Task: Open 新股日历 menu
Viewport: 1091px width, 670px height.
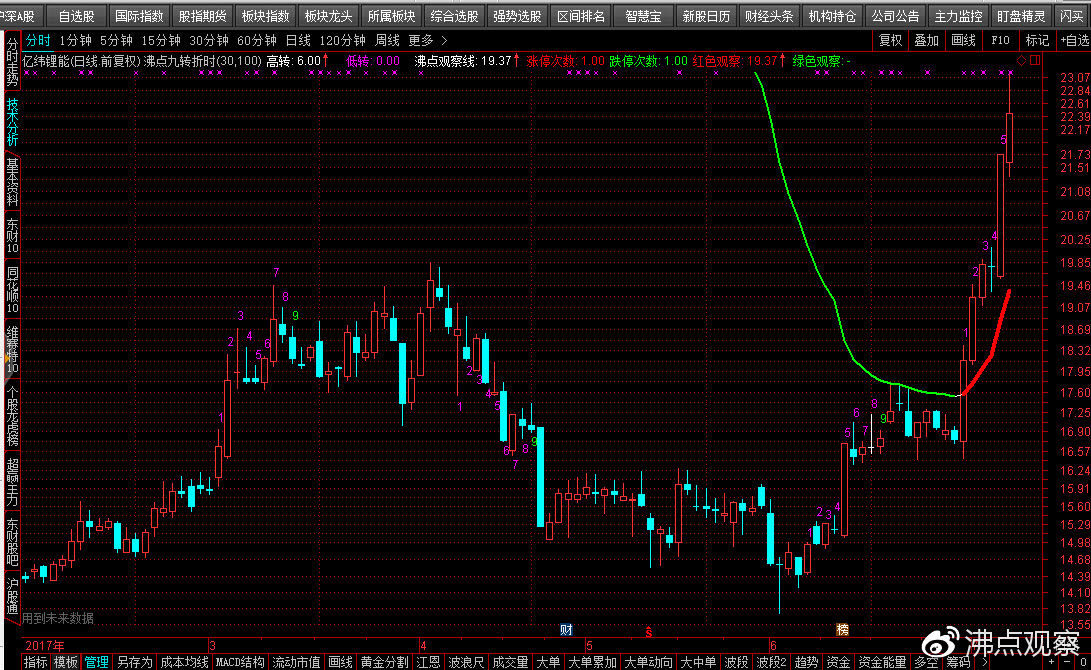Action: click(x=706, y=15)
